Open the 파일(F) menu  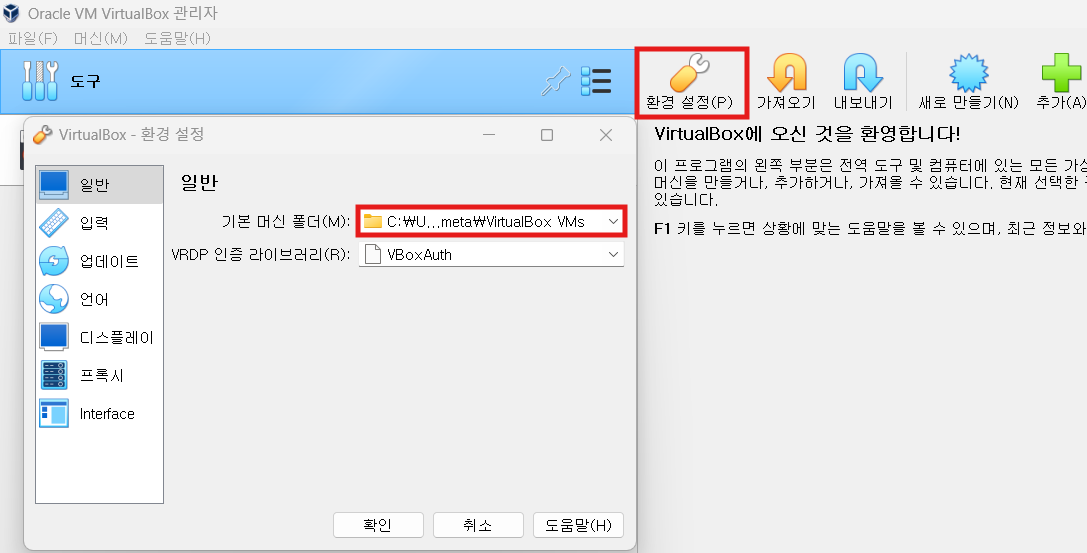pyautogui.click(x=33, y=38)
